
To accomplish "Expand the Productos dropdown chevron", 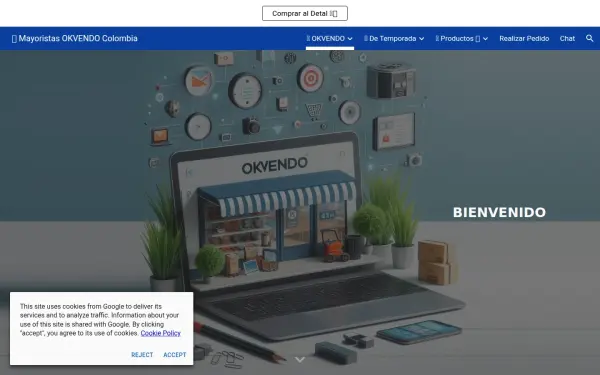I will point(485,39).
